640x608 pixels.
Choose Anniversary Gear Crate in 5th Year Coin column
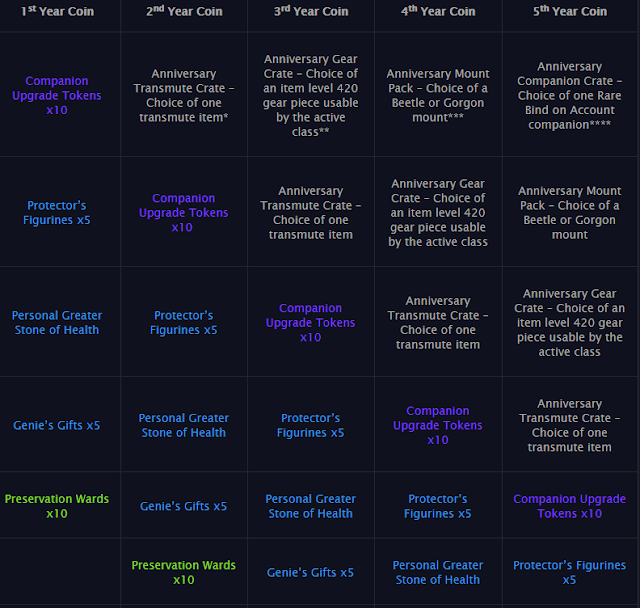tap(570, 323)
